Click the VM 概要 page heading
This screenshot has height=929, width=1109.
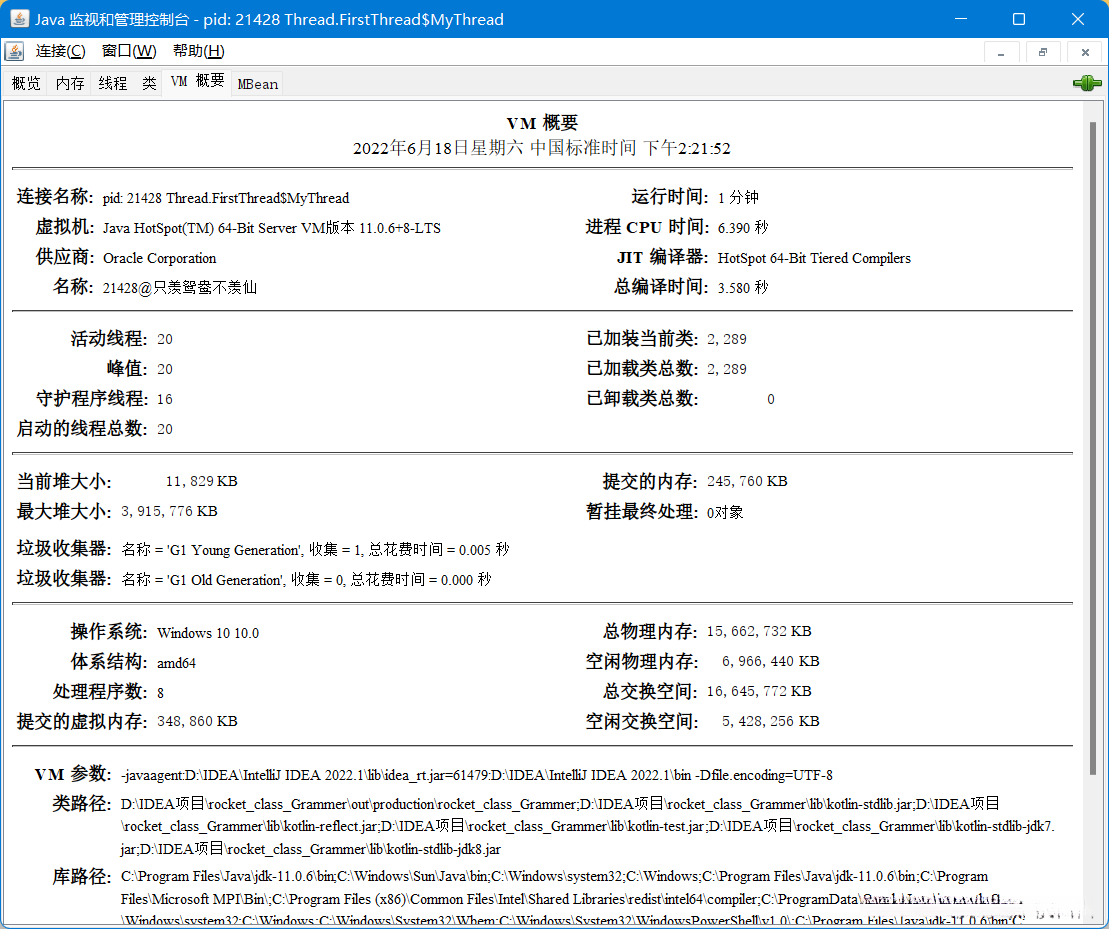pos(542,123)
